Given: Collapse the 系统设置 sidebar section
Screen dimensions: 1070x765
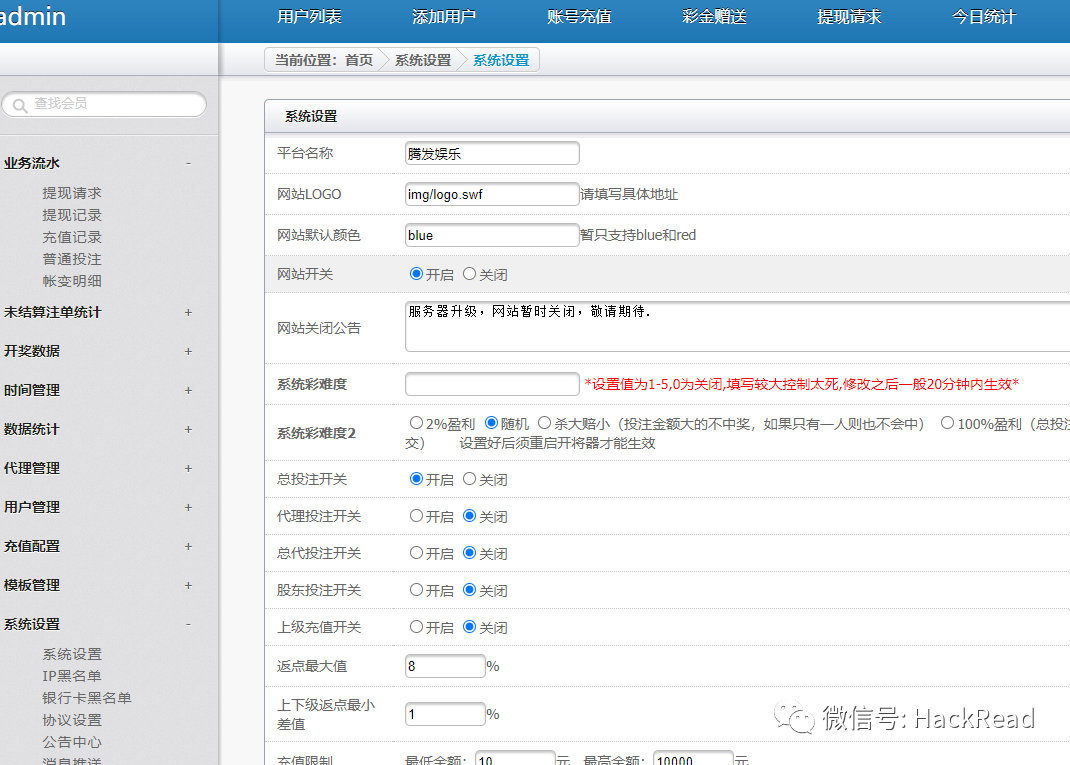Looking at the screenshot, I should pyautogui.click(x=188, y=624).
